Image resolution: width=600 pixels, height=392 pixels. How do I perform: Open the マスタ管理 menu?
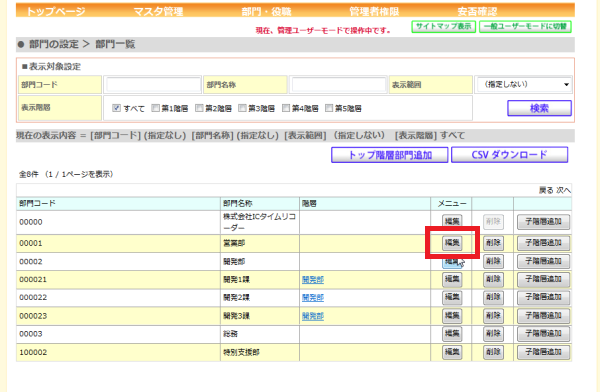[x=158, y=11]
